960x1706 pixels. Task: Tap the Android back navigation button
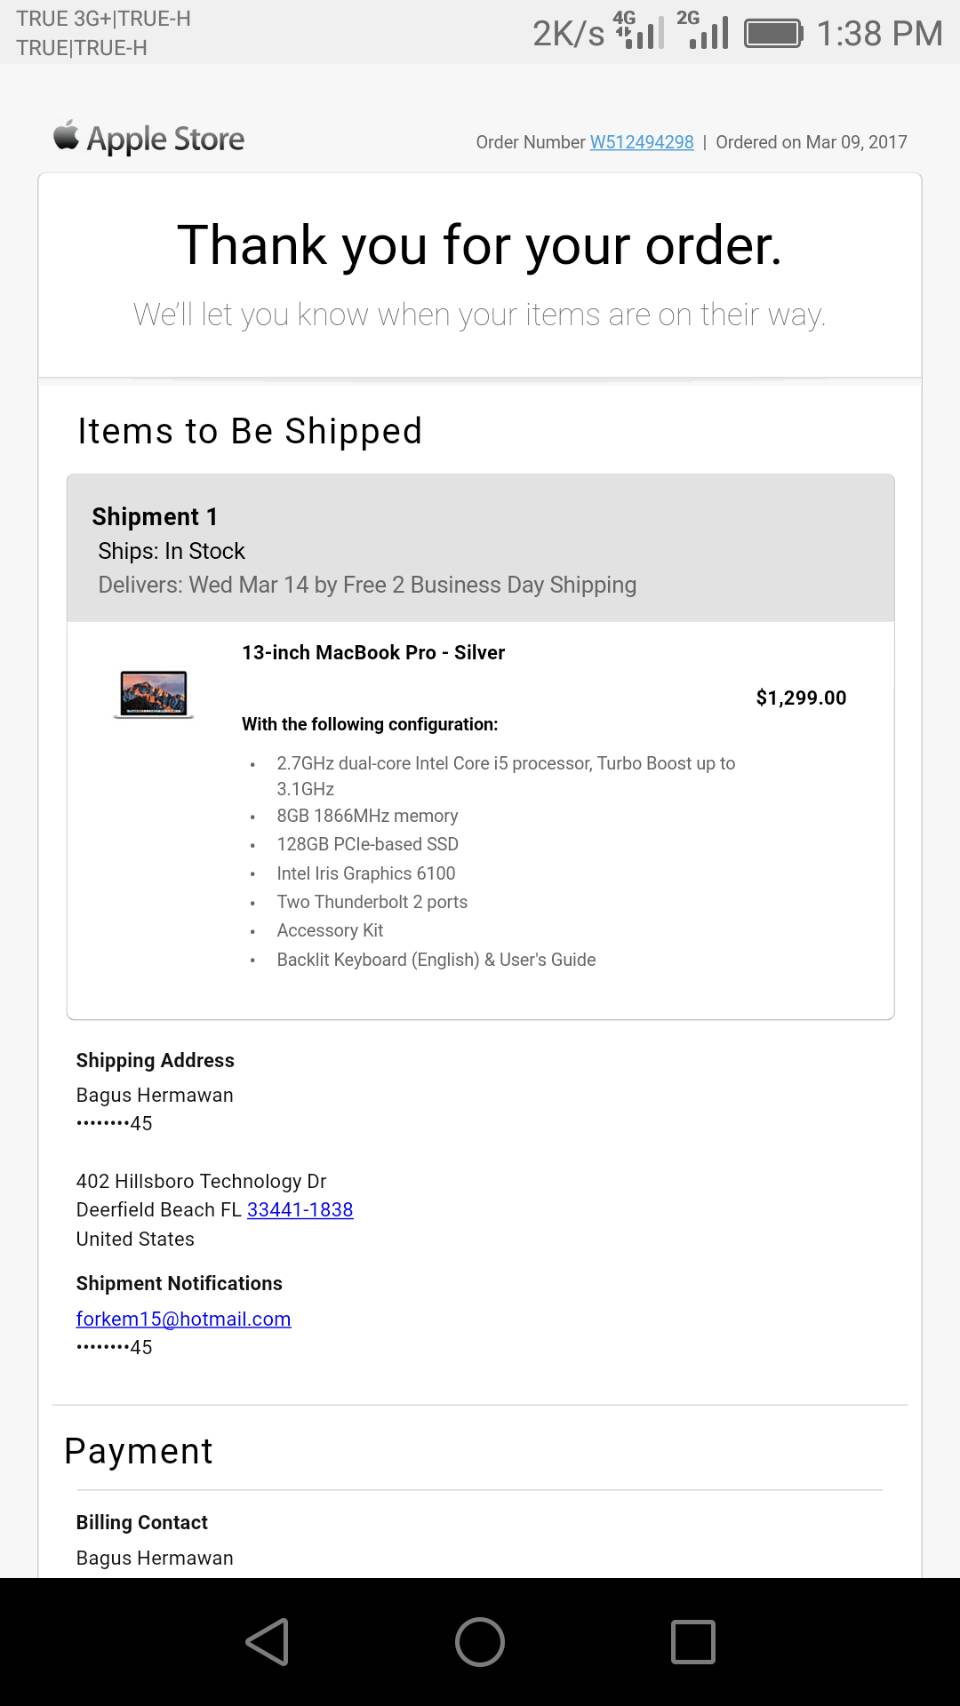[x=267, y=1641]
